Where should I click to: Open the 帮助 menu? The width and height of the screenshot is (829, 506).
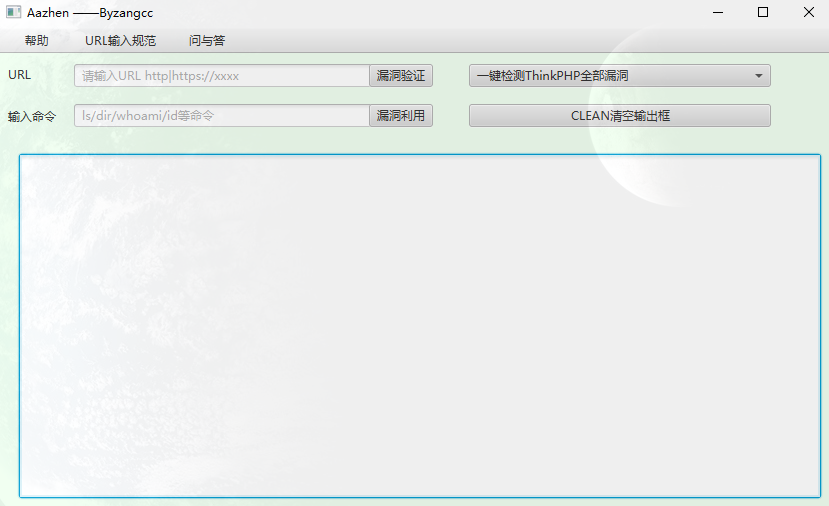(36, 41)
